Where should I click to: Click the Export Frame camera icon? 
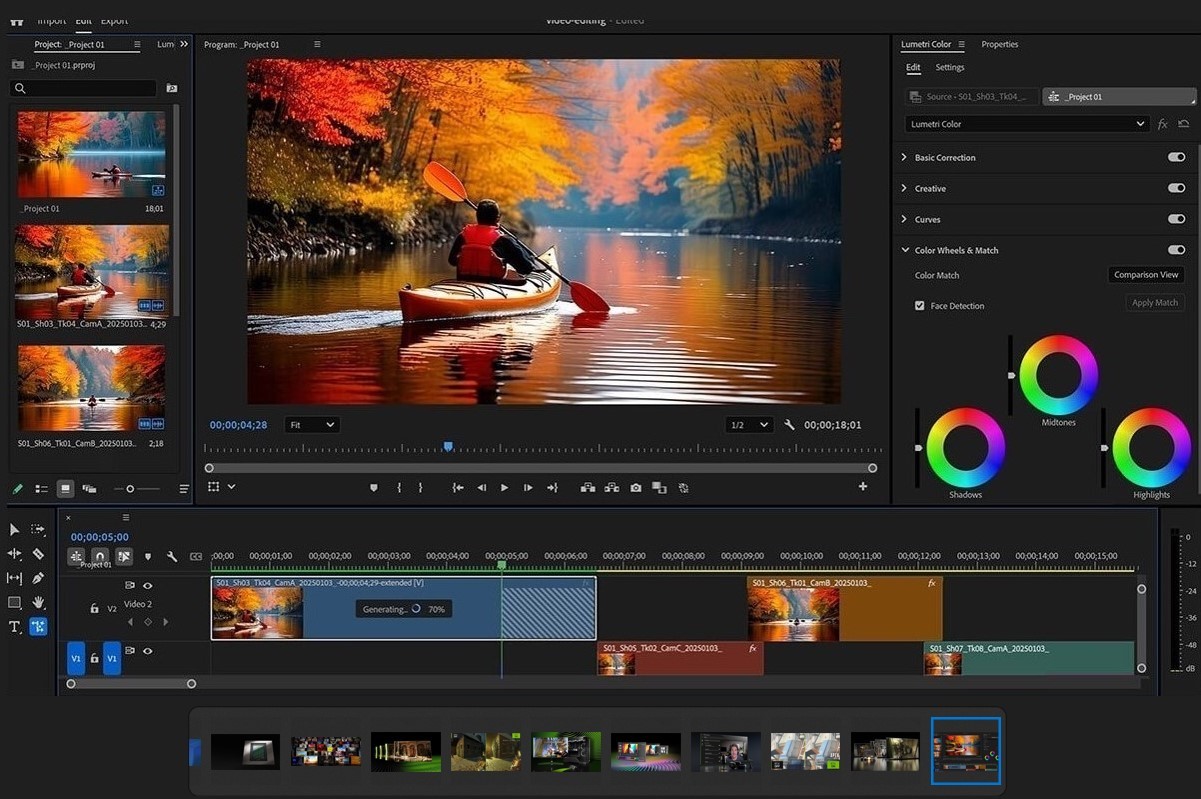pos(636,488)
